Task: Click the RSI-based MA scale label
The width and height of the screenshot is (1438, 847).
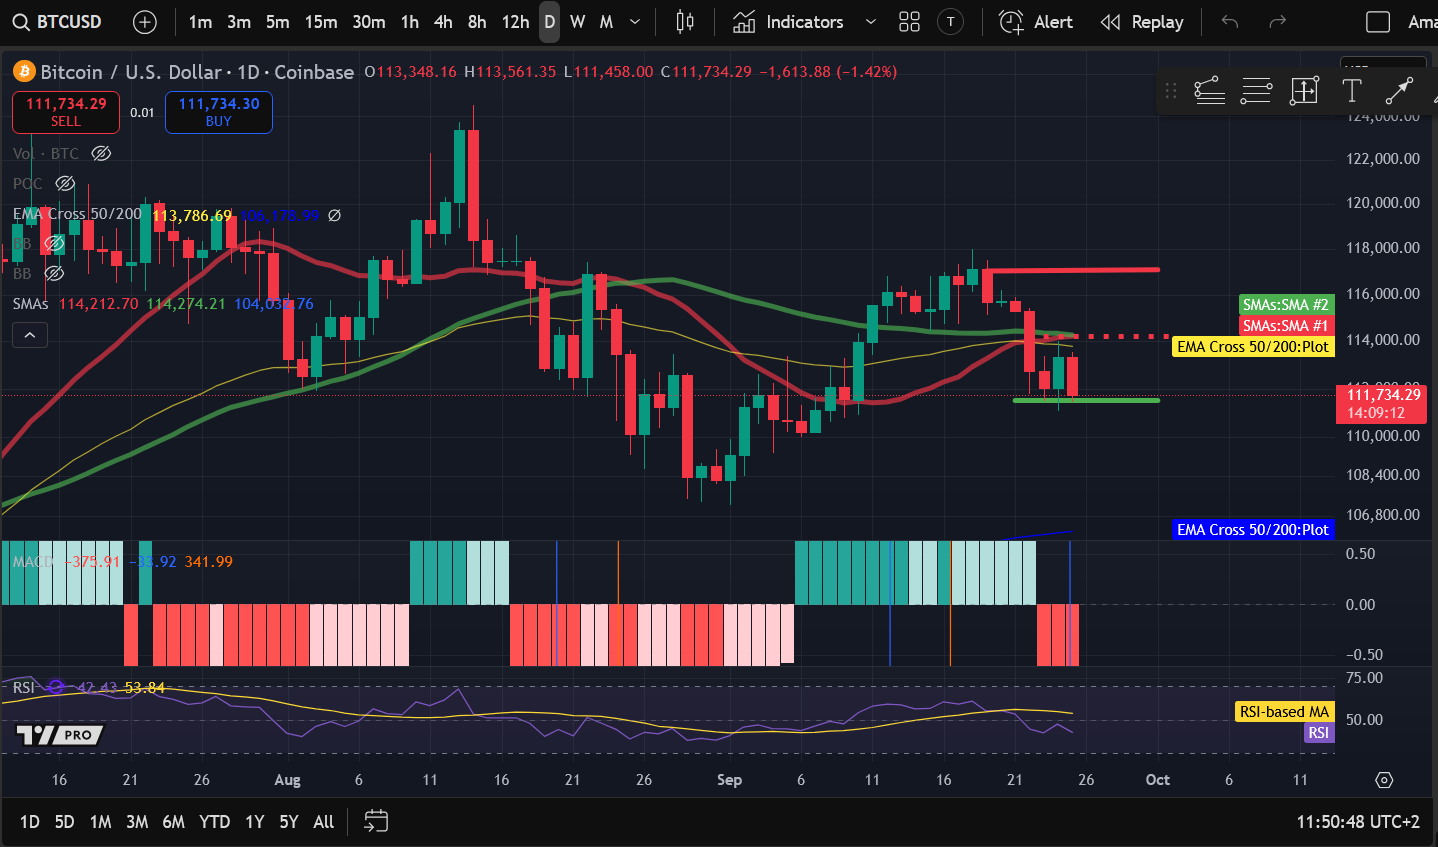Action: coord(1285,712)
